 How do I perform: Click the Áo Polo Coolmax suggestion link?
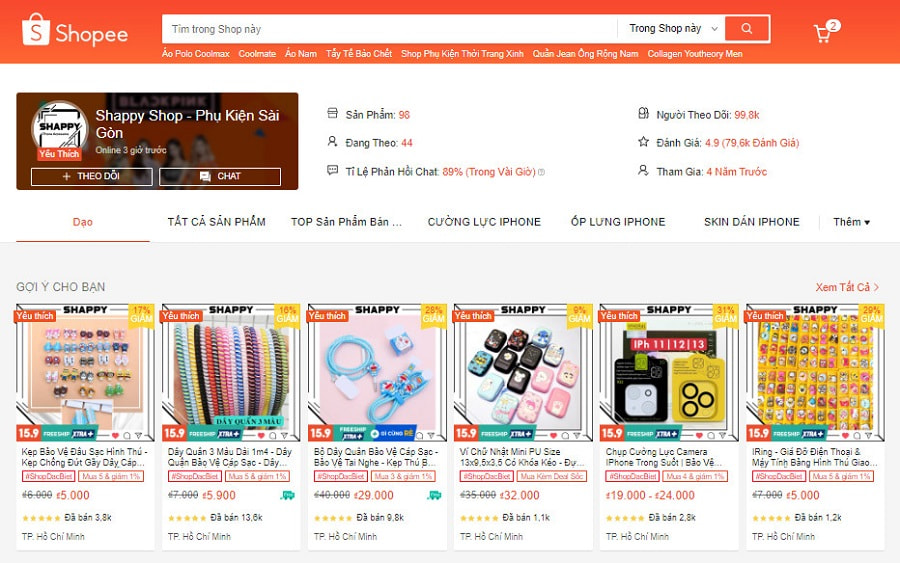pyautogui.click(x=196, y=53)
